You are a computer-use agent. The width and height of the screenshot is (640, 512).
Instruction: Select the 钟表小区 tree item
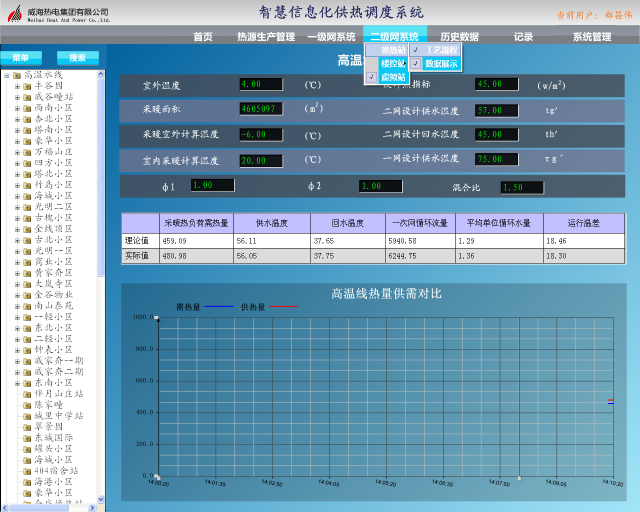[x=53, y=350]
